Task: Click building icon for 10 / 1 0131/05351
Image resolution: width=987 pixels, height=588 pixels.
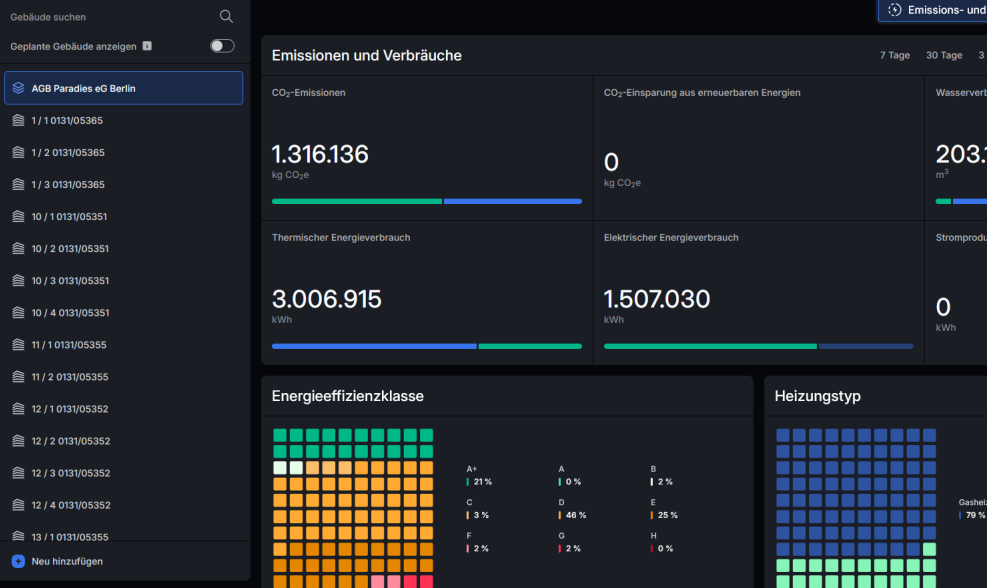Action: pos(18,217)
